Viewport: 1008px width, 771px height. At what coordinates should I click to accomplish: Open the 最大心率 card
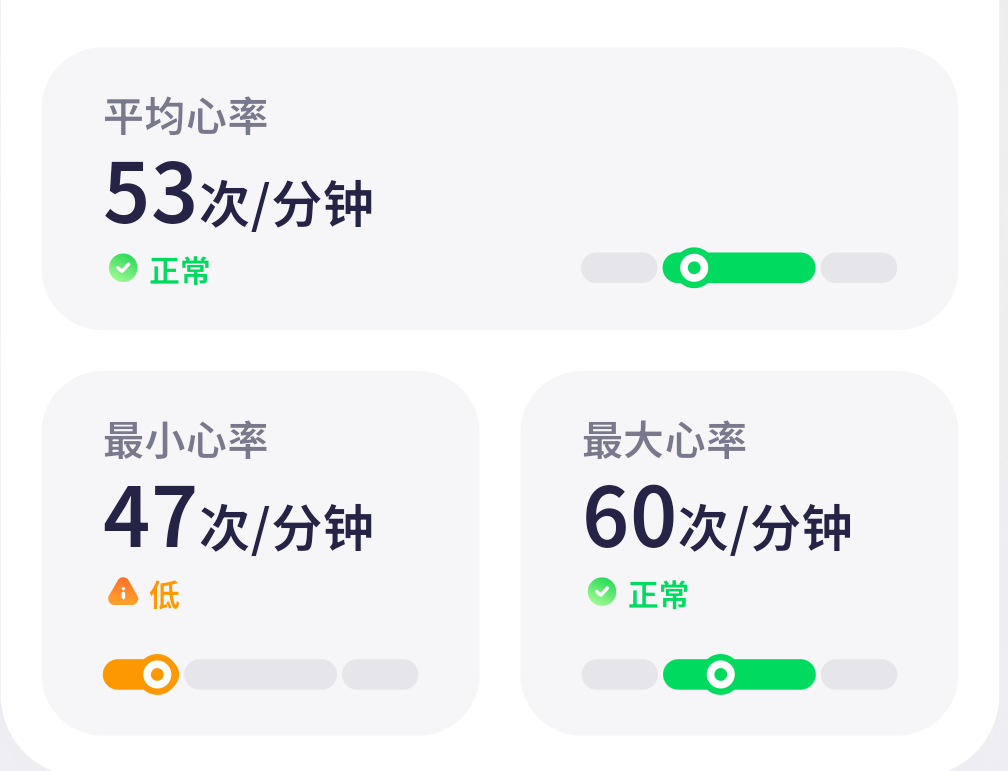coord(739,553)
